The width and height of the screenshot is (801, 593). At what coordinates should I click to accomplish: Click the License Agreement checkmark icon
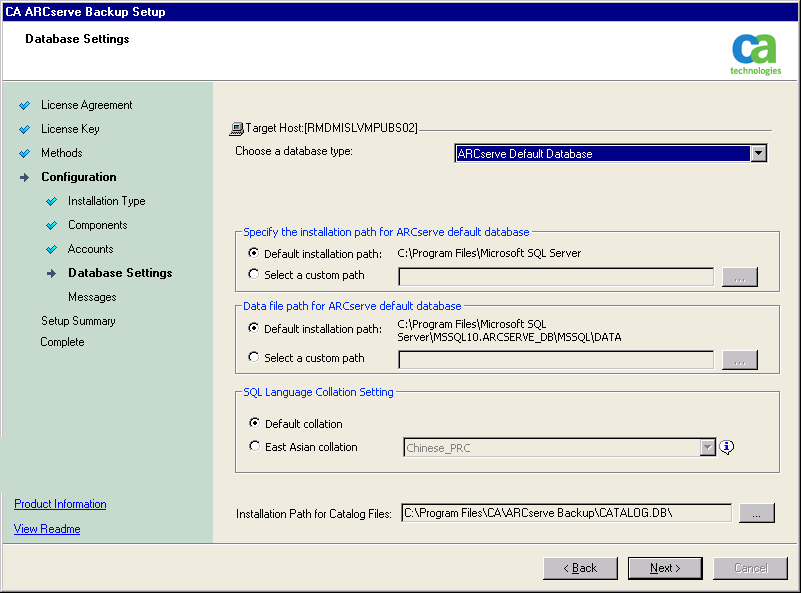click(x=25, y=105)
